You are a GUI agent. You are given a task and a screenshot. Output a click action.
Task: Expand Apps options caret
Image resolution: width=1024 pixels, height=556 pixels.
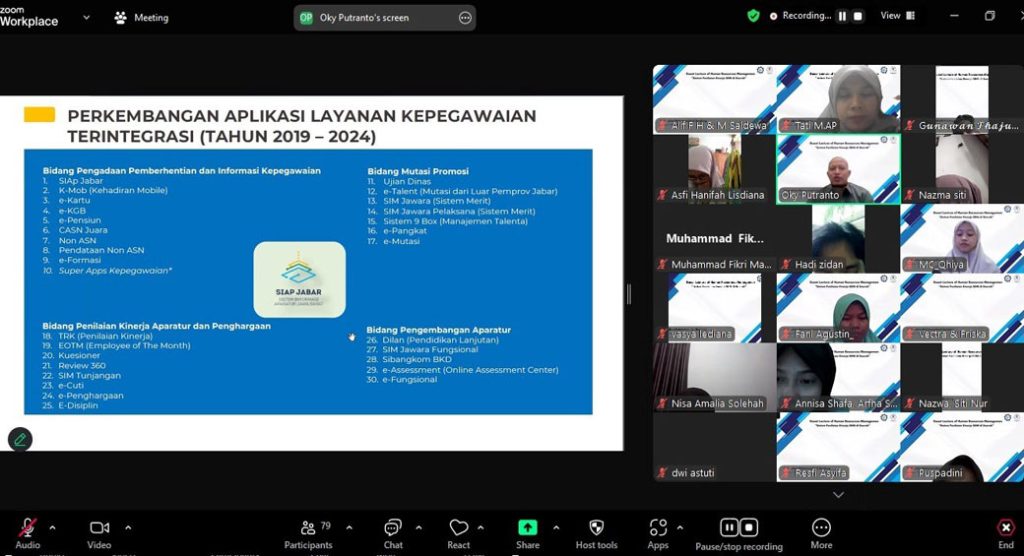pos(680,527)
